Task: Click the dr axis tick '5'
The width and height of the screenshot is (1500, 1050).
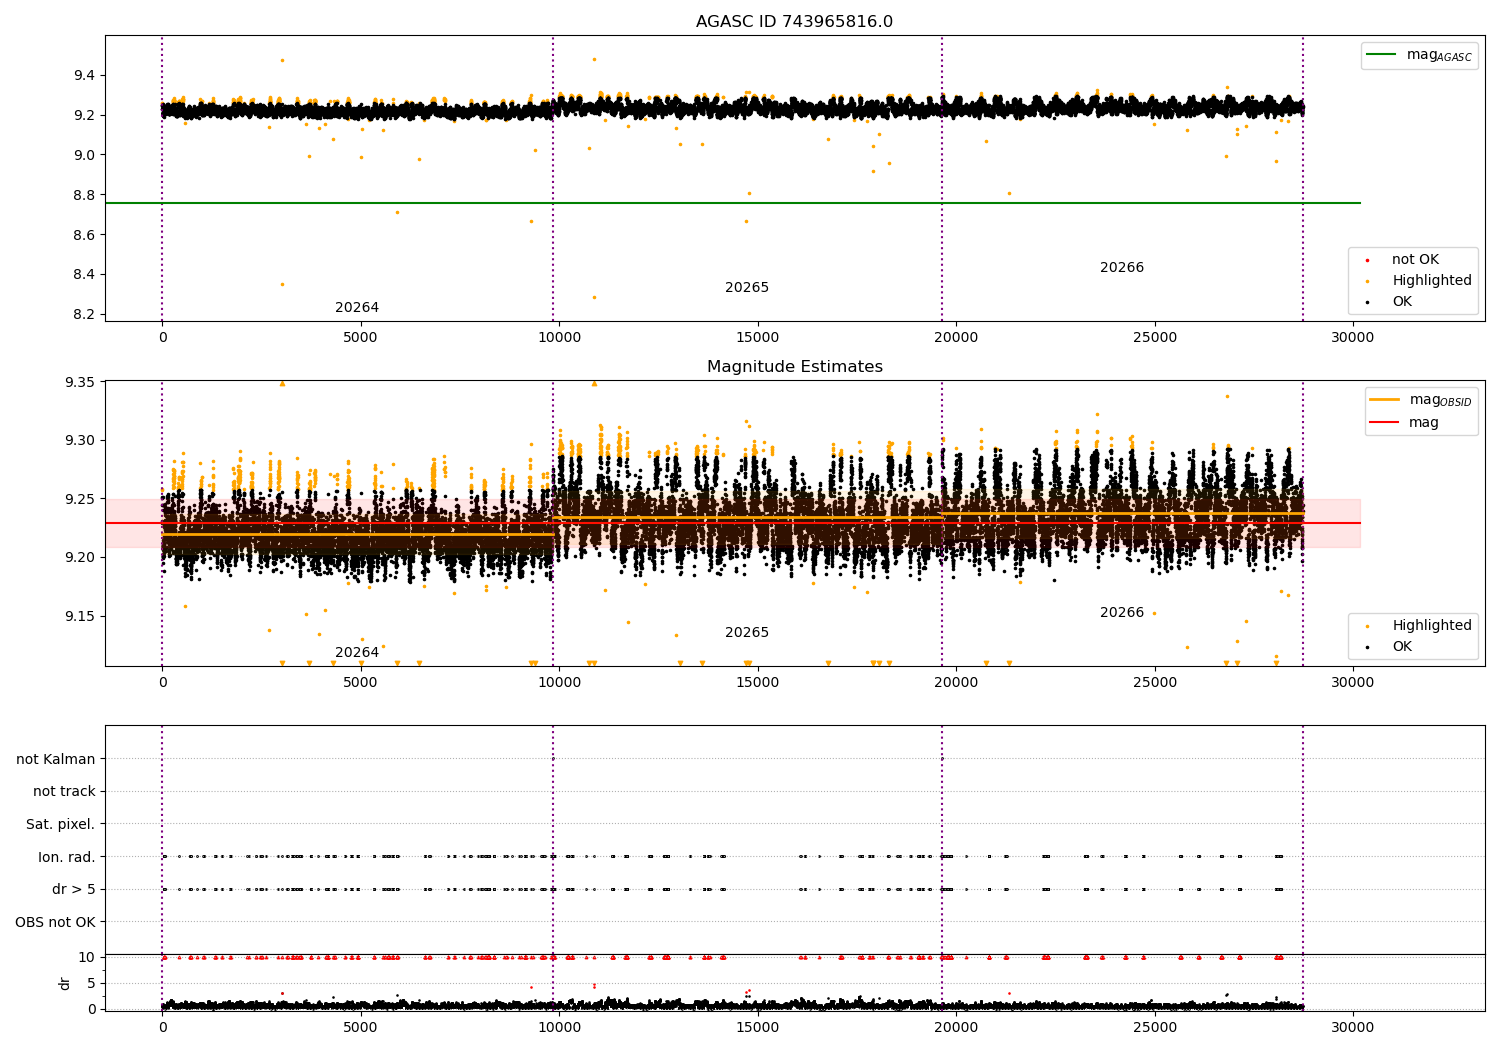Action: pos(92,984)
